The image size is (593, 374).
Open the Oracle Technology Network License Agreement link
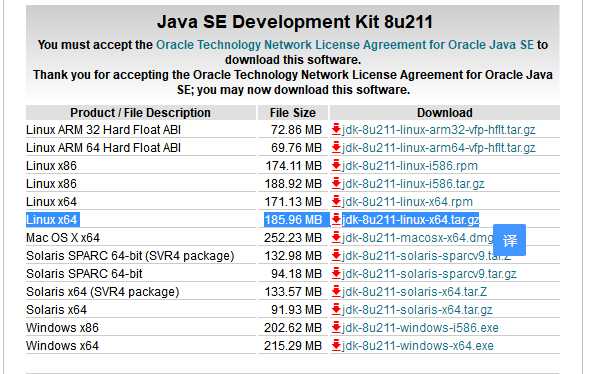coord(345,45)
